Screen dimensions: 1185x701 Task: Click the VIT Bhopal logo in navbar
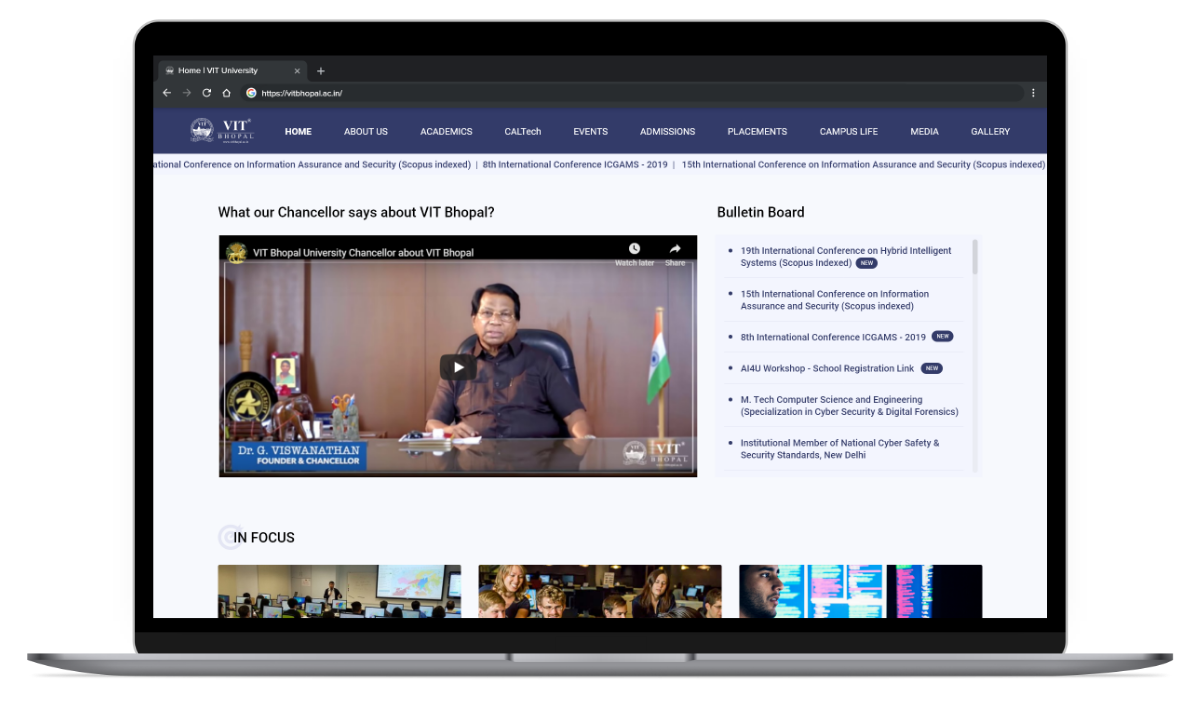click(x=221, y=131)
